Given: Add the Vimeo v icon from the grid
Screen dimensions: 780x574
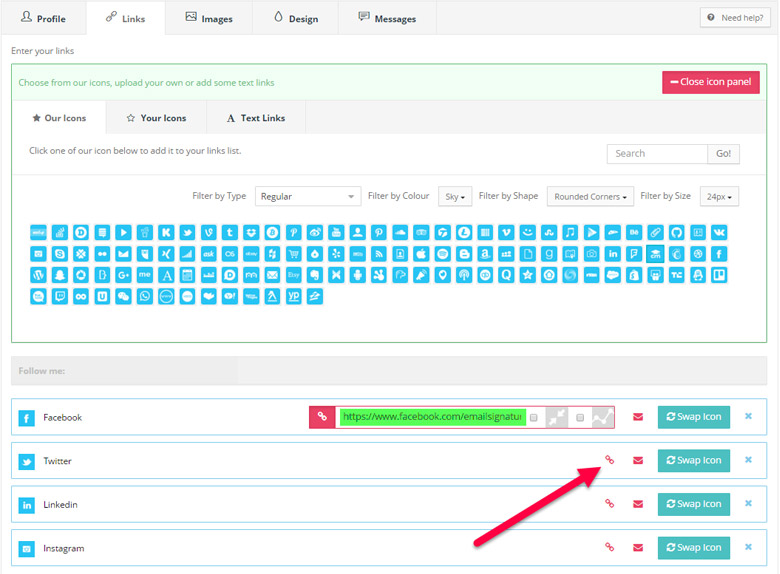Looking at the screenshot, I should (506, 232).
